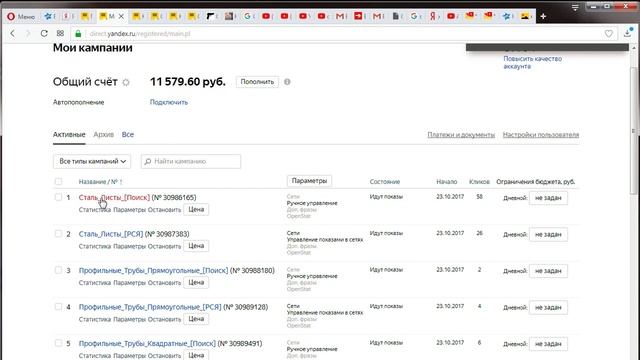The height and width of the screenshot is (360, 640).
Task: Switch to Все tab
Action: (127, 134)
